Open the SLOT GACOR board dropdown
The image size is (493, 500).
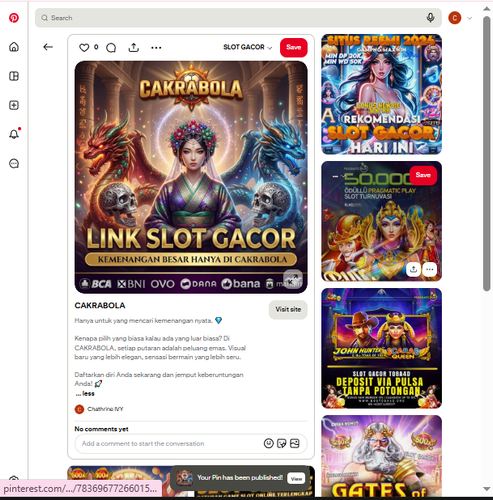pos(247,47)
